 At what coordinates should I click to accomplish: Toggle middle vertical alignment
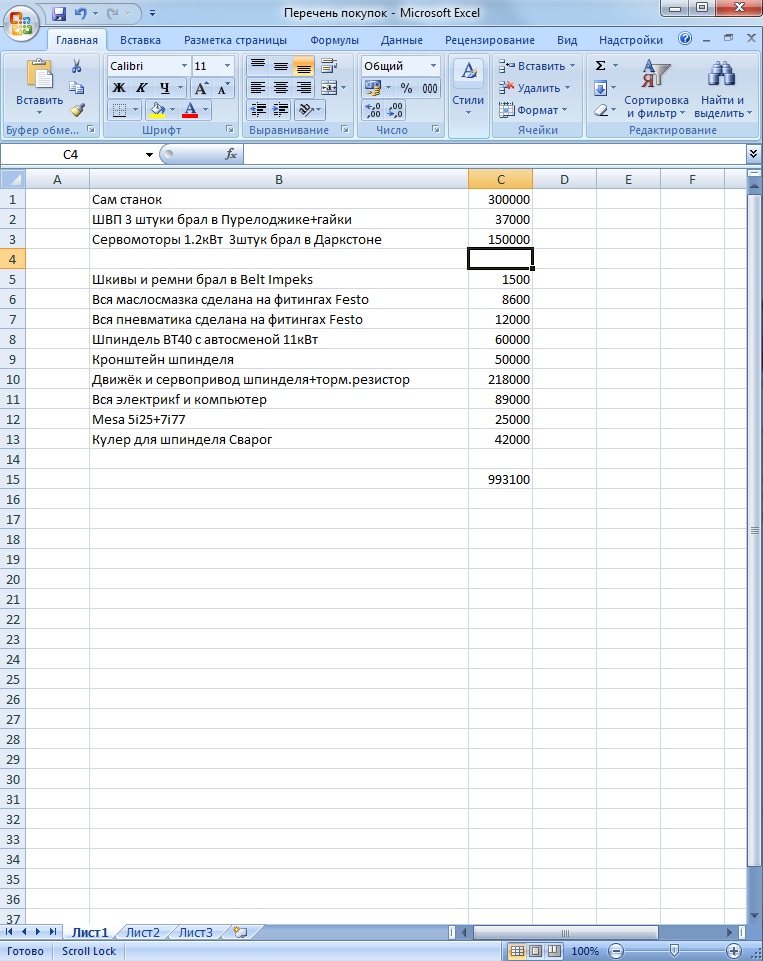tap(281, 66)
